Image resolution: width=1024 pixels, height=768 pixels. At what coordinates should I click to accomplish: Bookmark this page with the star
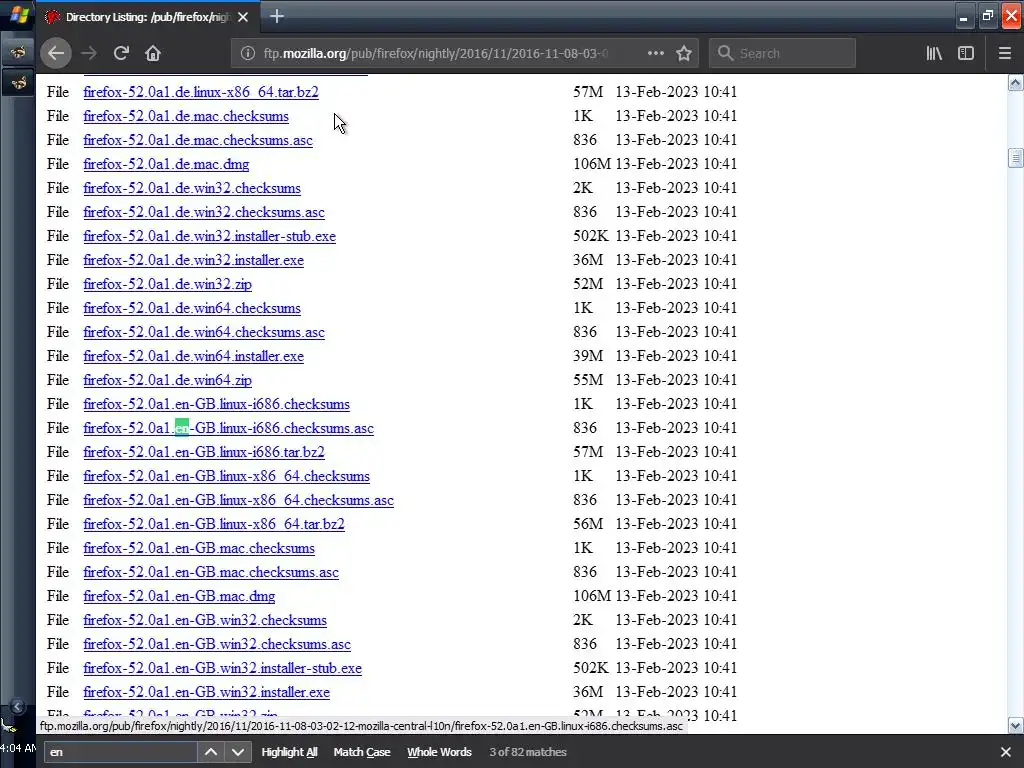coord(684,53)
